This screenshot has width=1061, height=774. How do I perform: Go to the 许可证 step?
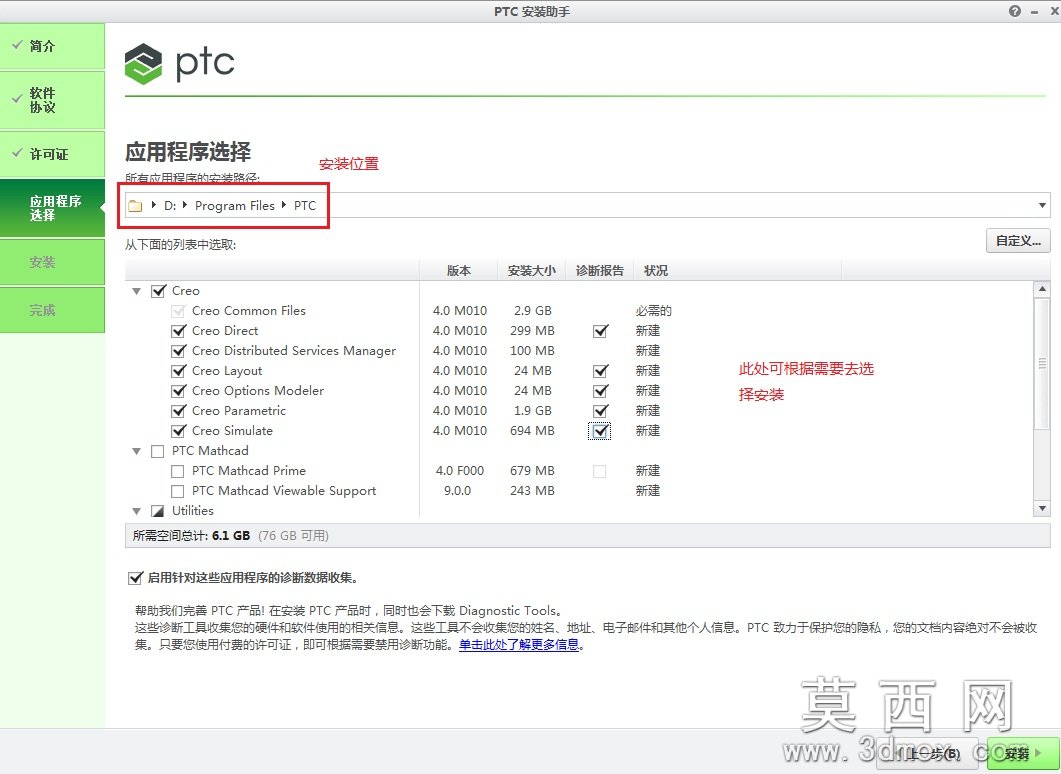(52, 154)
